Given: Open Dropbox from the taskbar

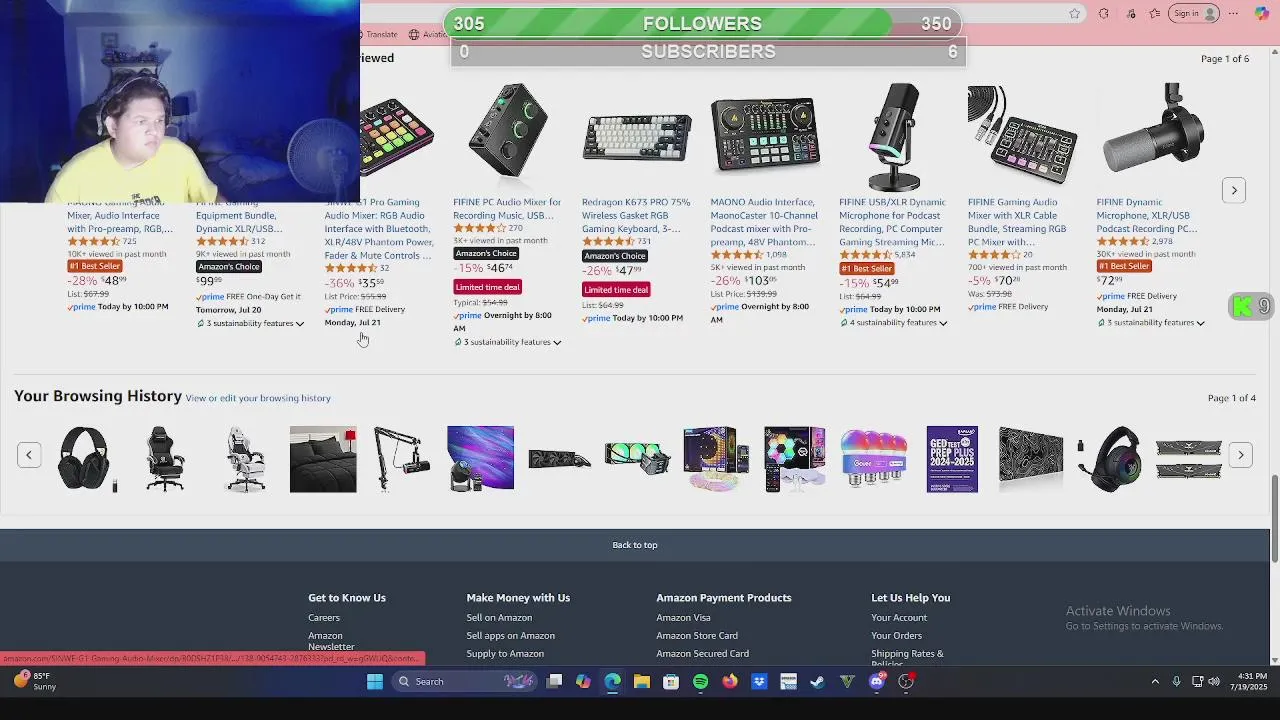Looking at the screenshot, I should pos(759,682).
